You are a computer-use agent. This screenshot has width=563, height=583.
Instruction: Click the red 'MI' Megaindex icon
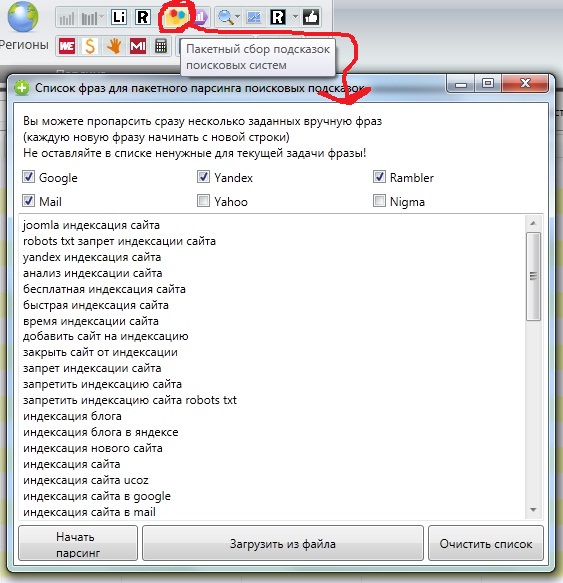(x=138, y=46)
